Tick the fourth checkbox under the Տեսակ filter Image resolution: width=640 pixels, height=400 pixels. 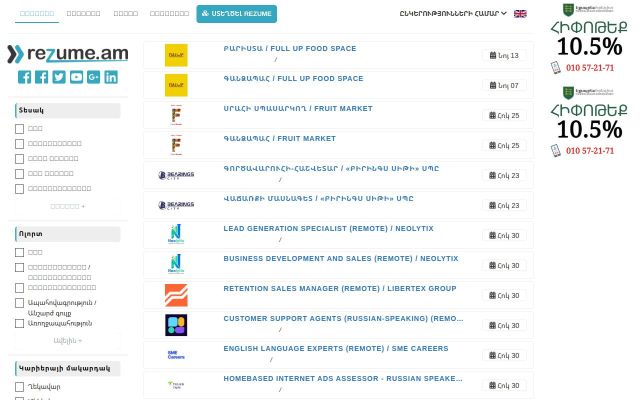[19, 174]
